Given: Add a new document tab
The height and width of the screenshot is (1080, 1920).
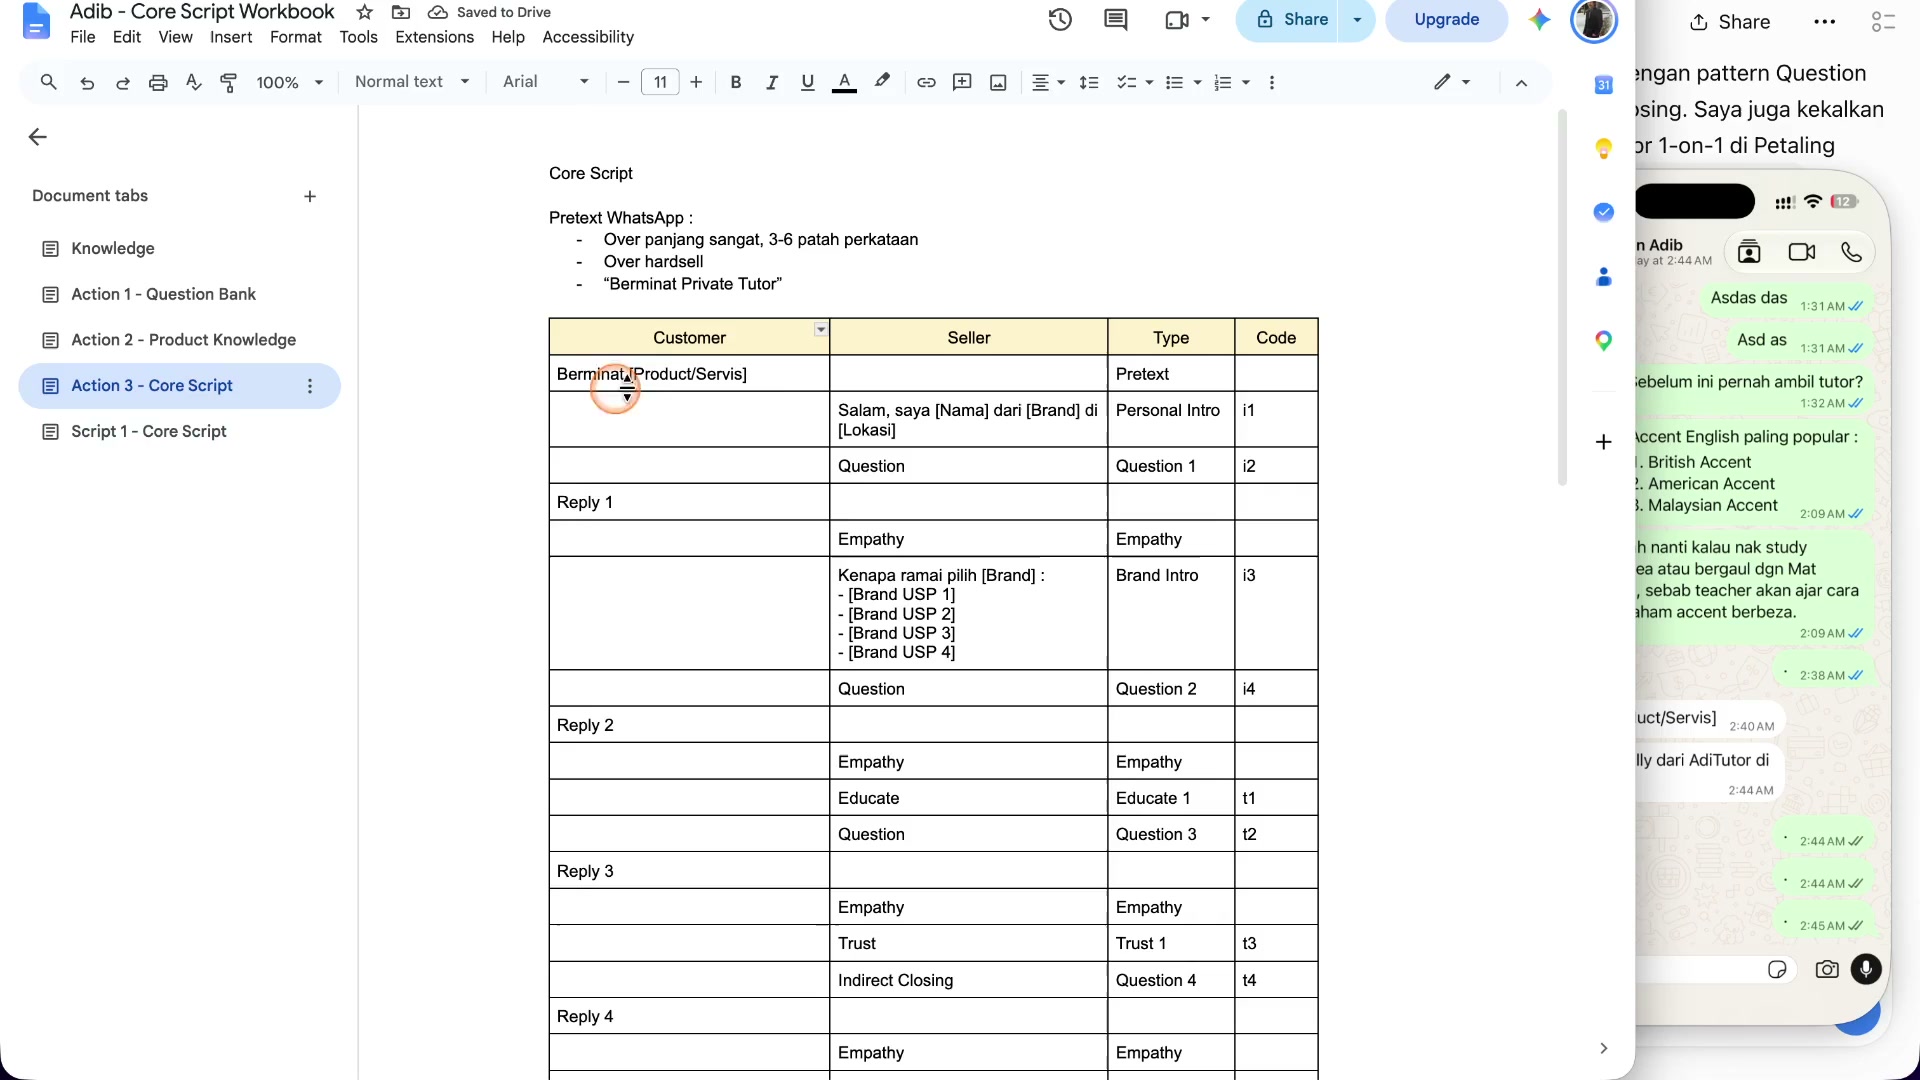Looking at the screenshot, I should [x=310, y=196].
